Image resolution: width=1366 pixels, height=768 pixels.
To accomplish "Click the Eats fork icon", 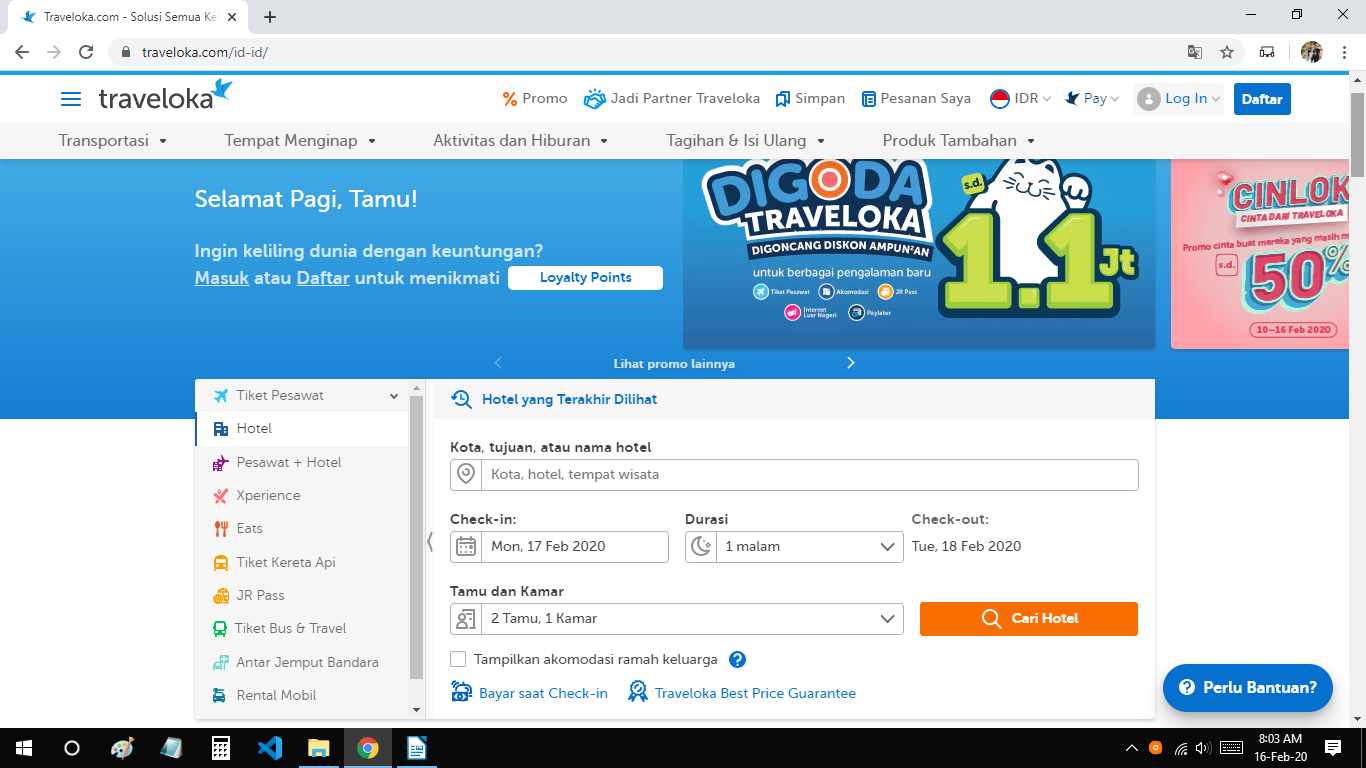I will [x=219, y=528].
